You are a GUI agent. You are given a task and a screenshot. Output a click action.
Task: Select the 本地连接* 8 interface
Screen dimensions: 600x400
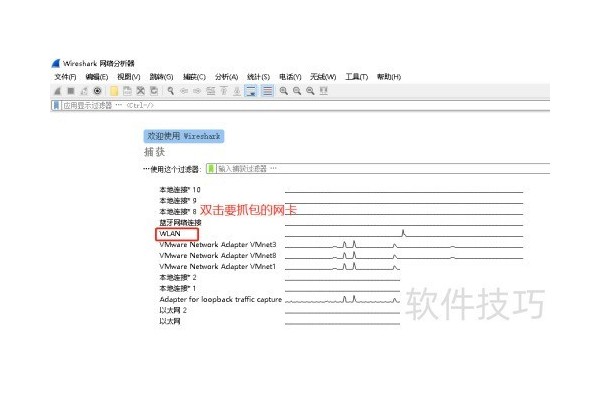(178, 212)
